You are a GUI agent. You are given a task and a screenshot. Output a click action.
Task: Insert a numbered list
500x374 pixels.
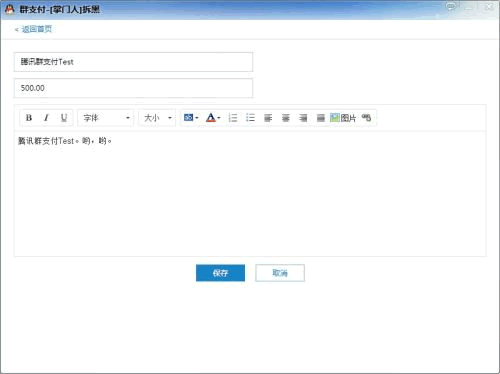(233, 118)
